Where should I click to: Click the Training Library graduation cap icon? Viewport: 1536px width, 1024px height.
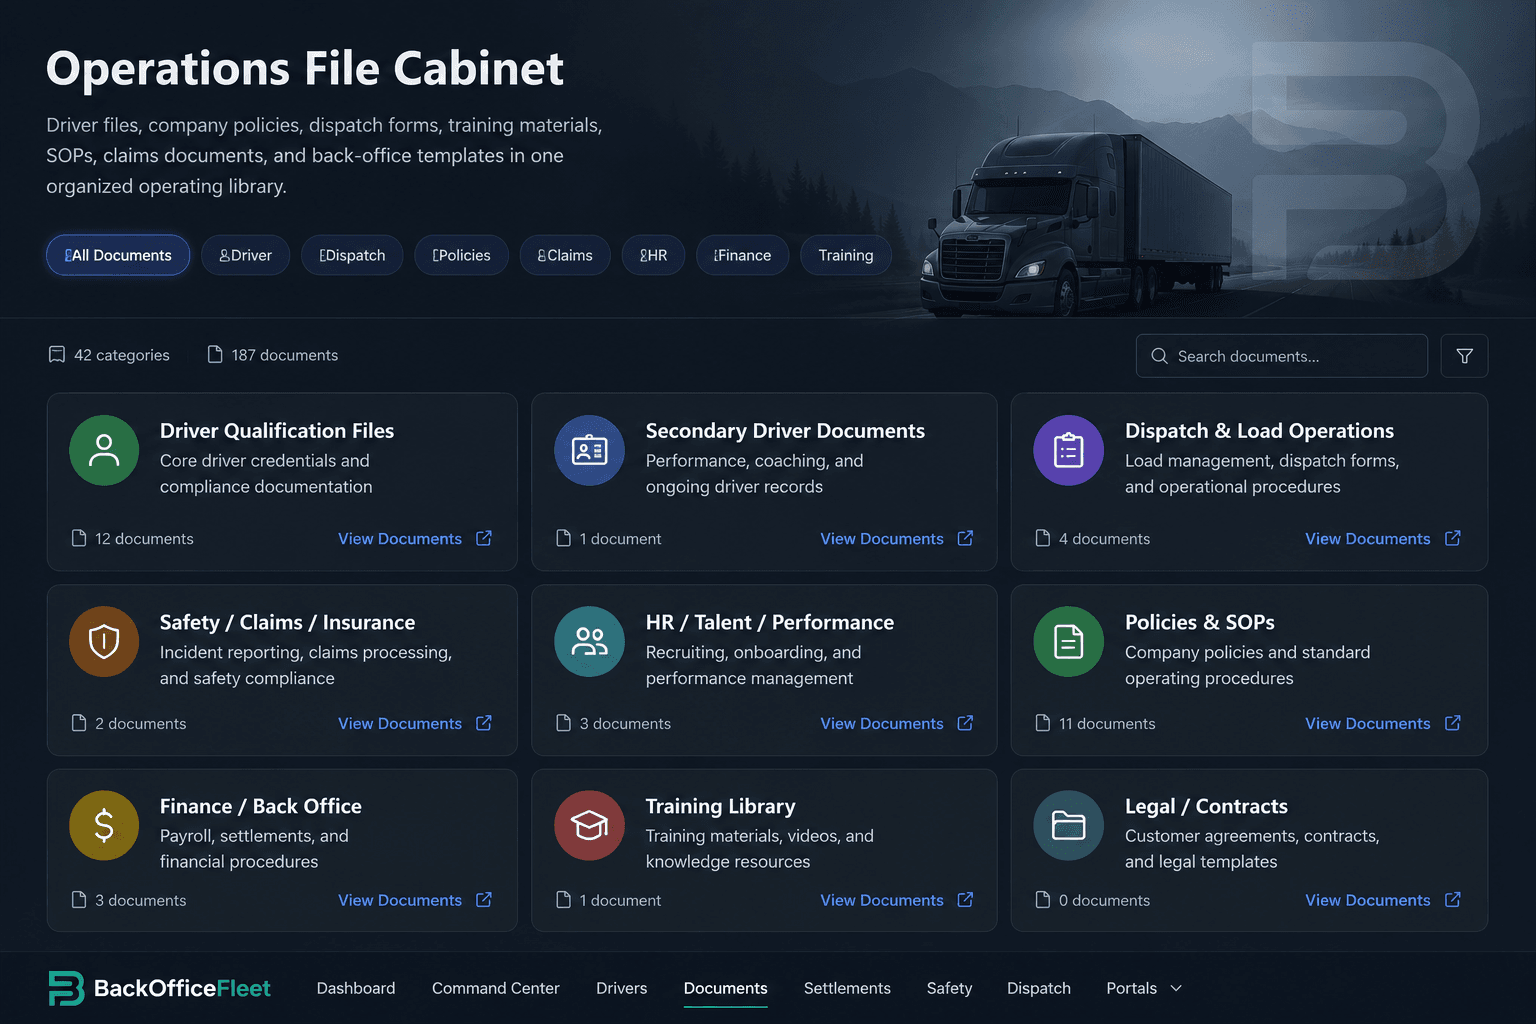[x=590, y=826]
